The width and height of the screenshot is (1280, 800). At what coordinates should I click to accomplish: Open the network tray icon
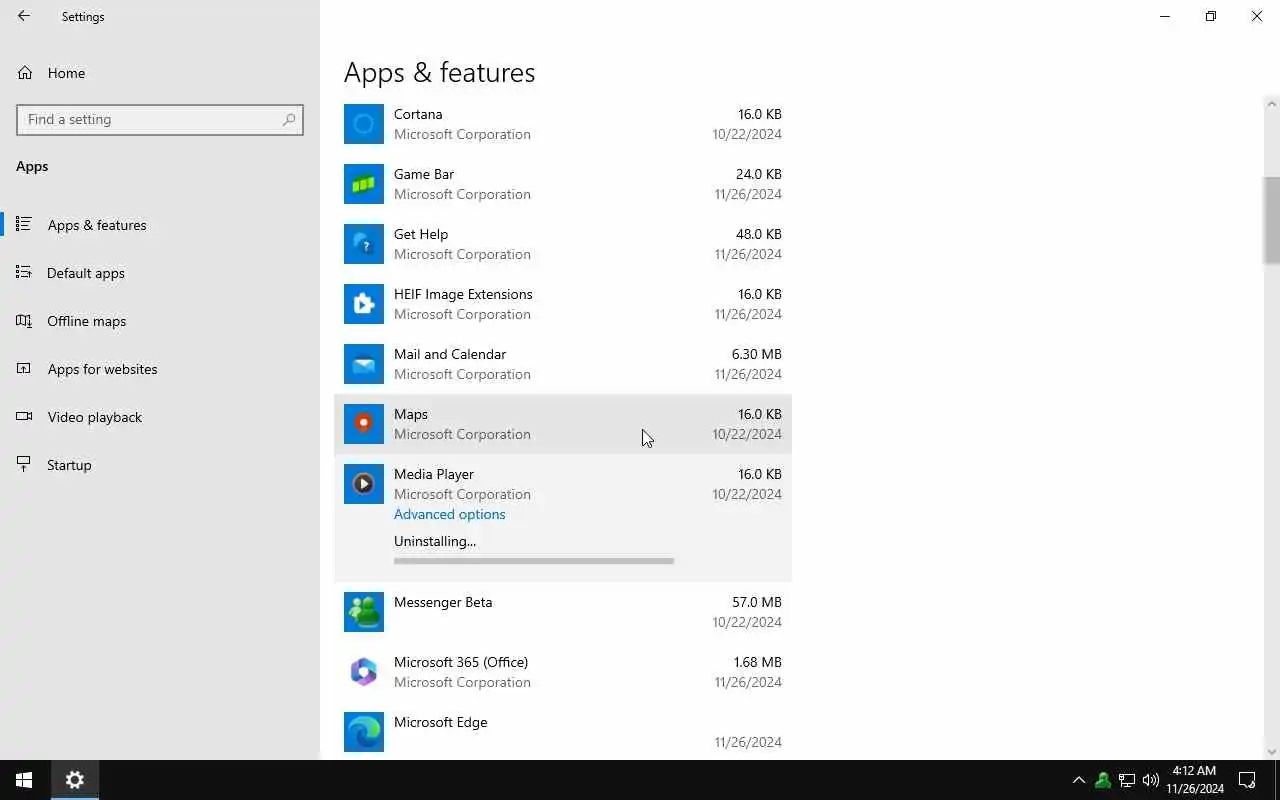coord(1127,780)
